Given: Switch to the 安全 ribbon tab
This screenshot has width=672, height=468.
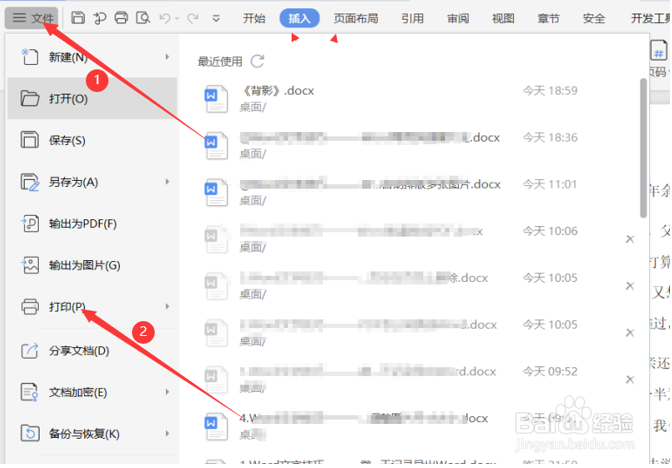Looking at the screenshot, I should [x=594, y=18].
